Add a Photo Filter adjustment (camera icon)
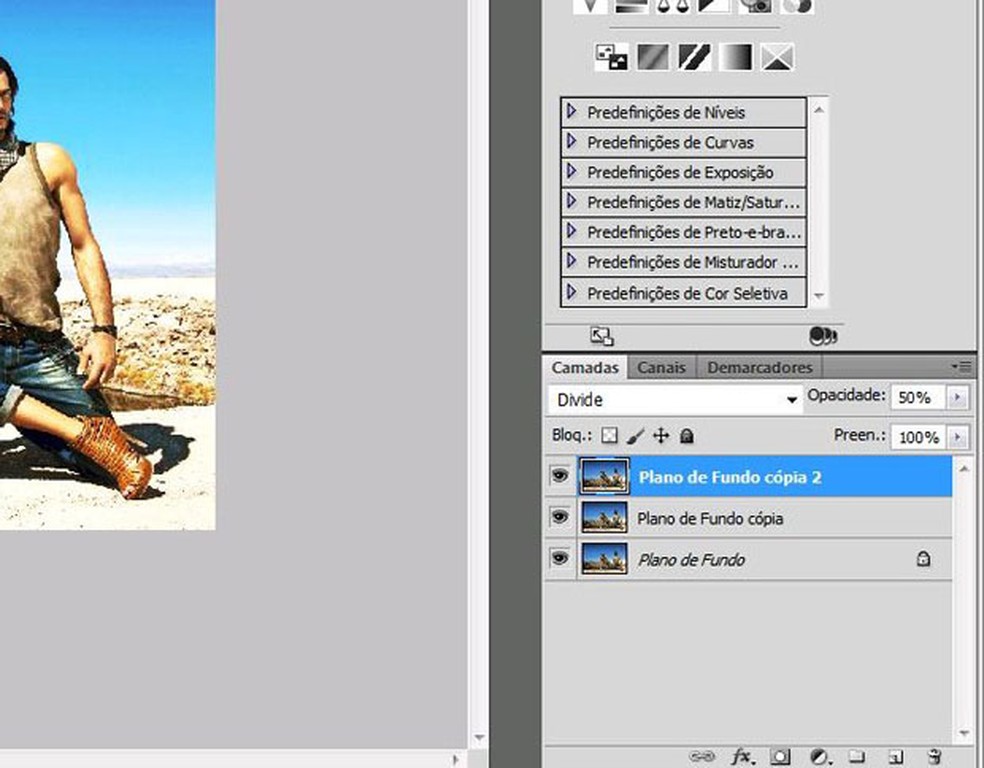Image resolution: width=984 pixels, height=768 pixels. pyautogui.click(x=755, y=6)
